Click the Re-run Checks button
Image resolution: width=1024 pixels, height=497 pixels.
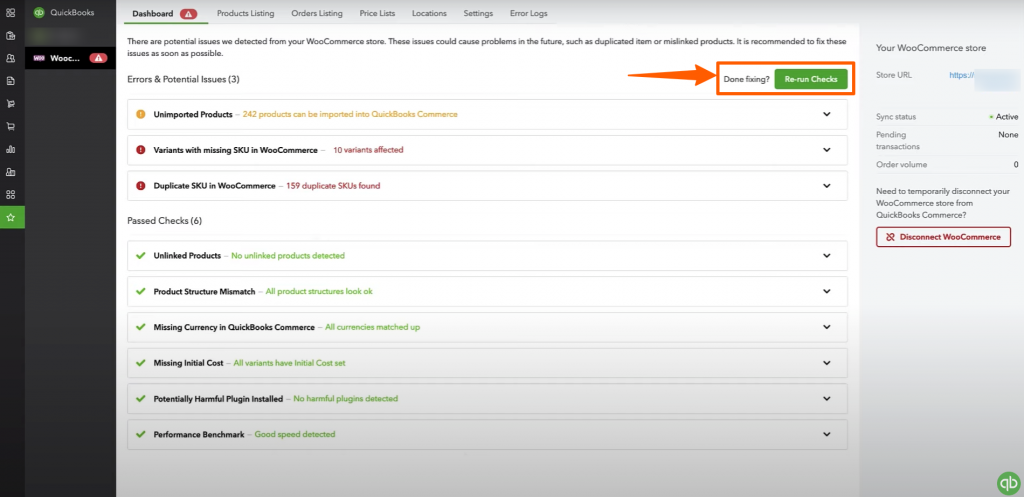point(810,79)
